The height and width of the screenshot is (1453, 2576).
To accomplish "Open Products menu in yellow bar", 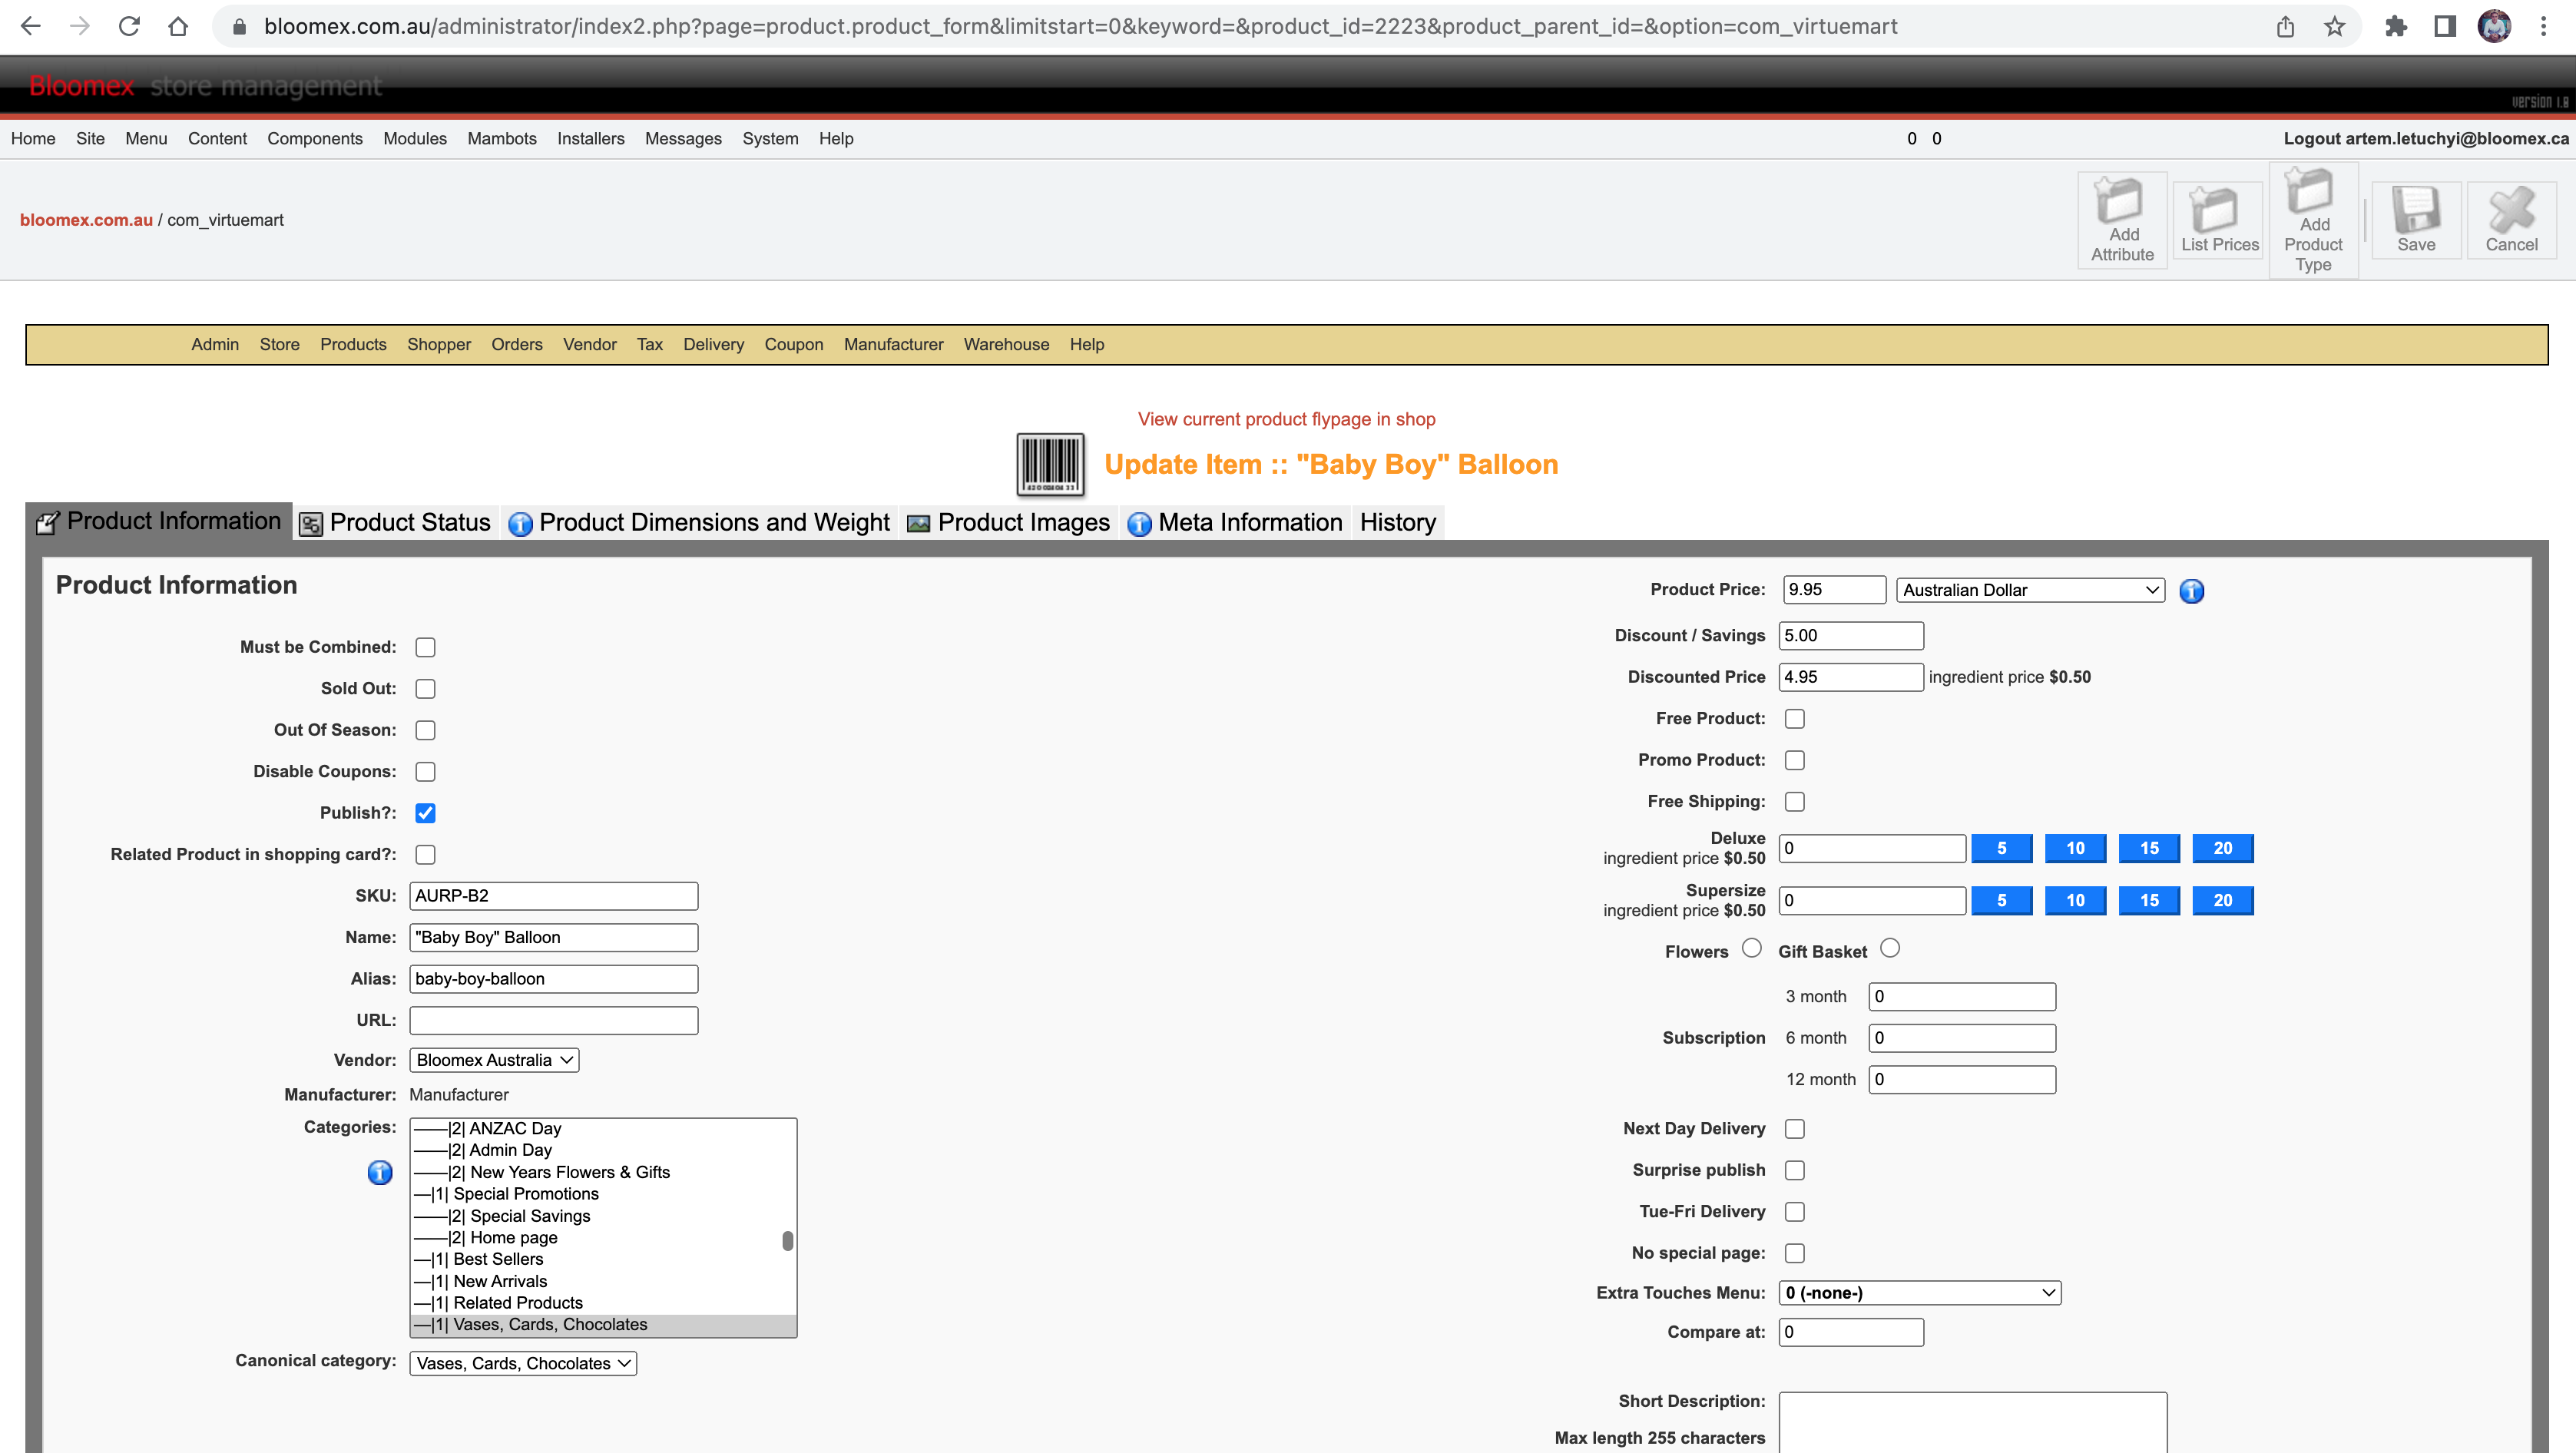I will [353, 344].
